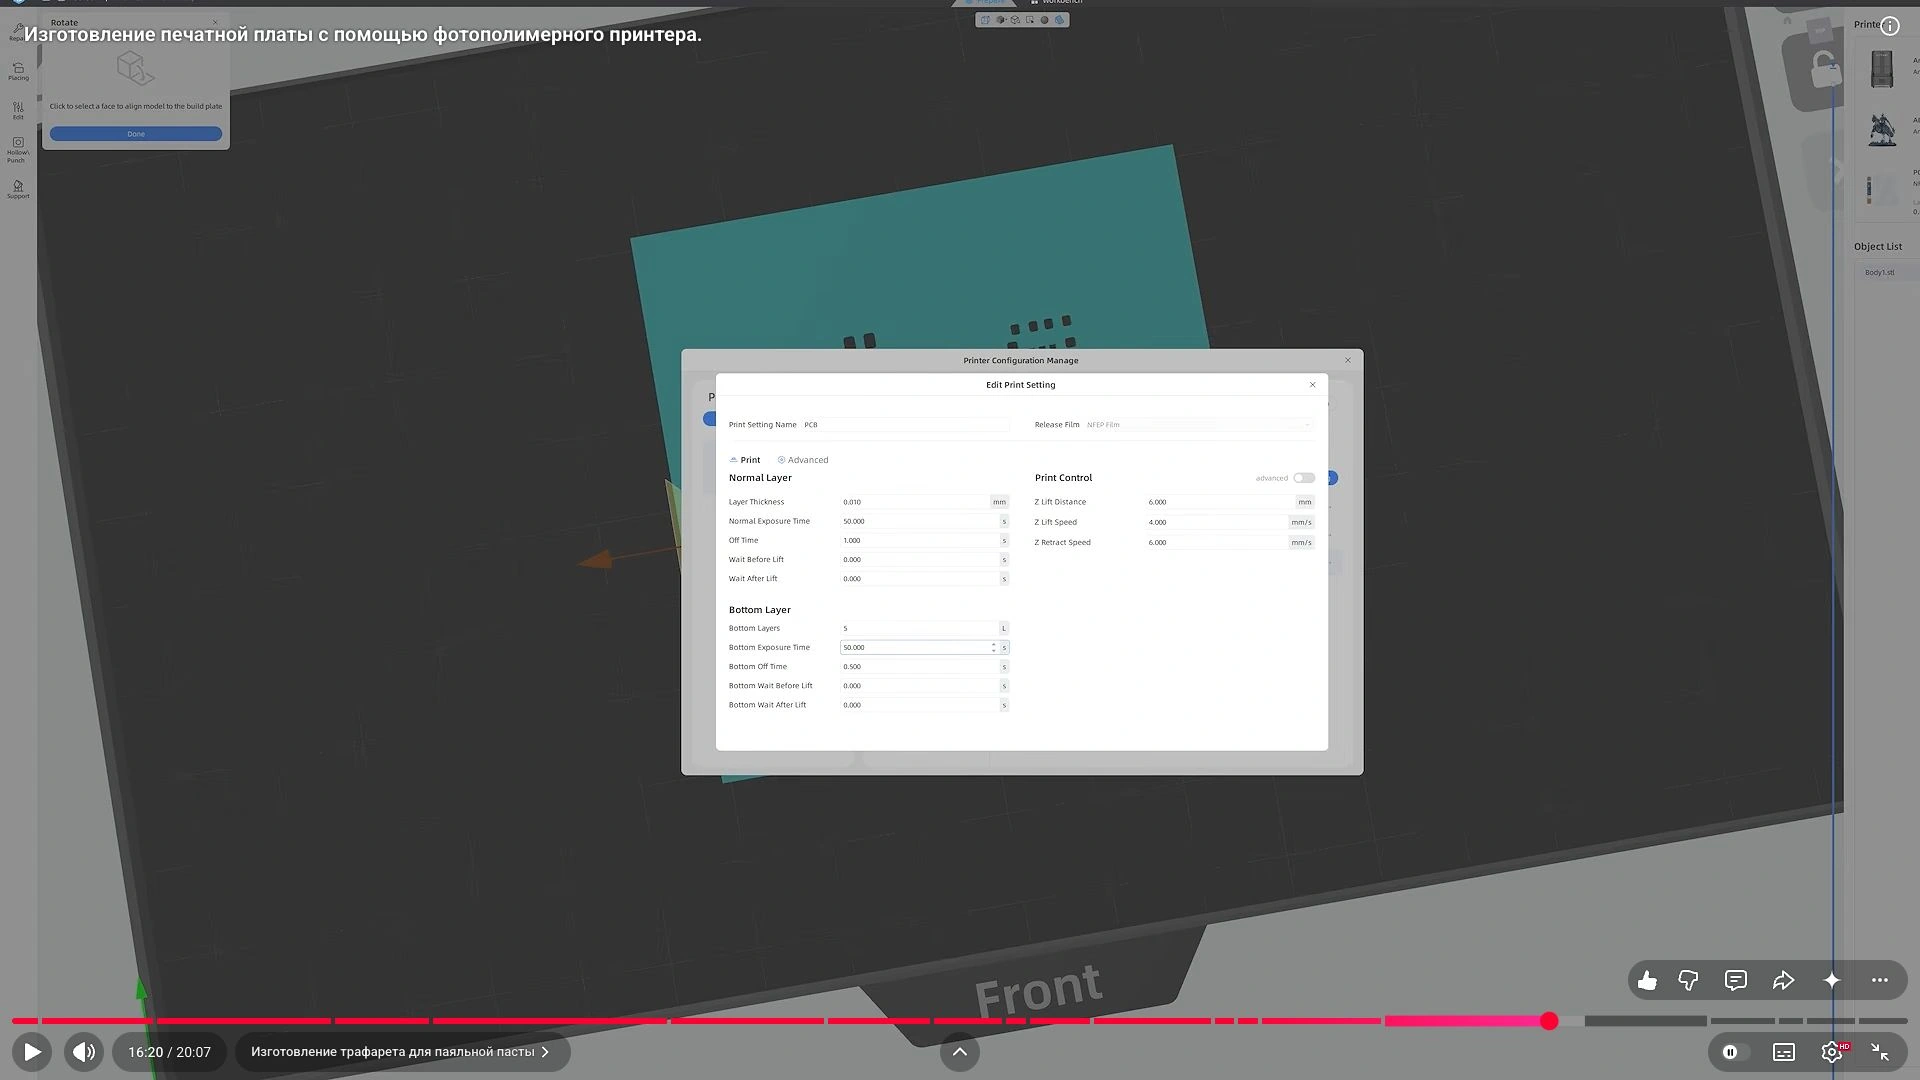Dislike the video with thumbs down
The height and width of the screenshot is (1080, 1920).
tap(1688, 981)
